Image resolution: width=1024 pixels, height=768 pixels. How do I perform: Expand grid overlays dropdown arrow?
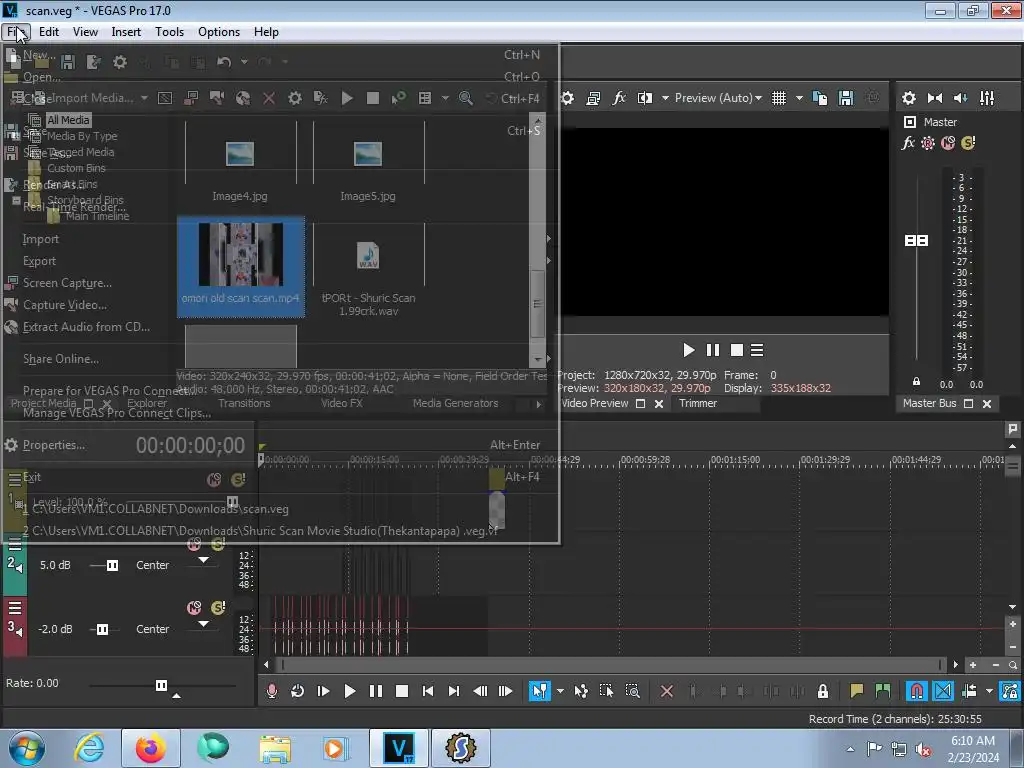[799, 98]
